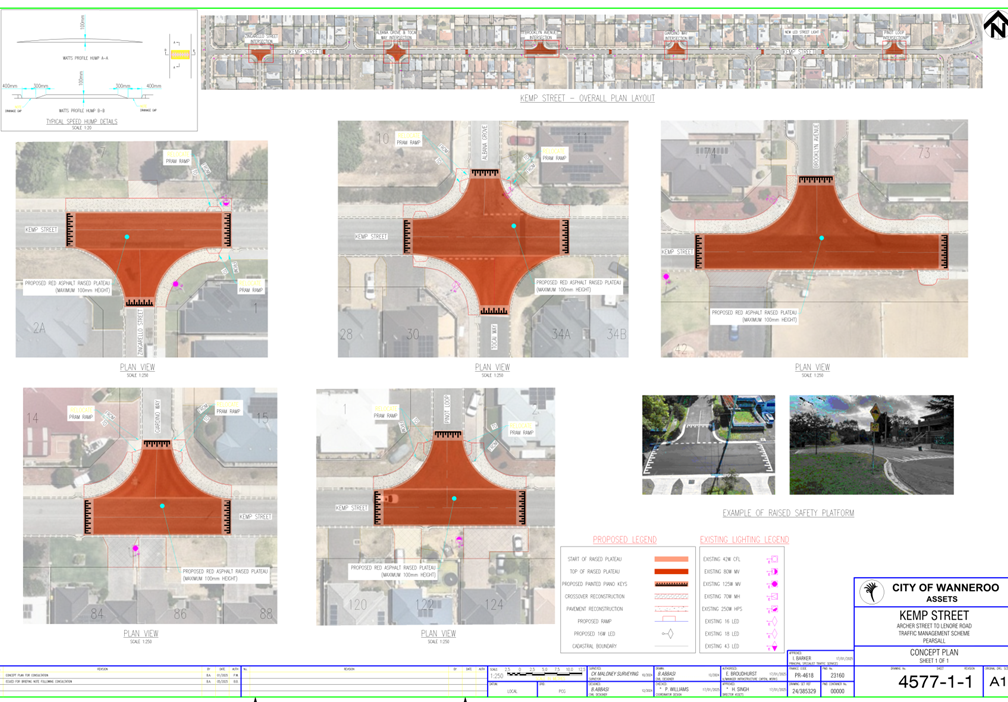Open the right raised platform example photo
This screenshot has height=702, width=1008.
click(871, 444)
